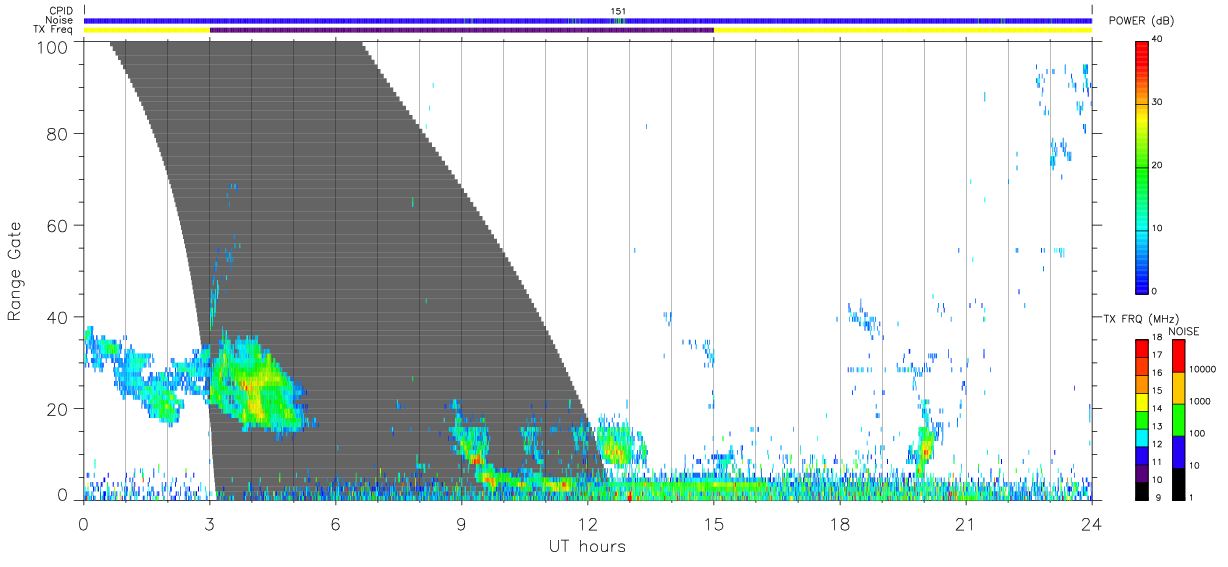Select the 10 label on TX FRQ scale
Viewport: 1228px width, 567px height.
click(x=1156, y=479)
